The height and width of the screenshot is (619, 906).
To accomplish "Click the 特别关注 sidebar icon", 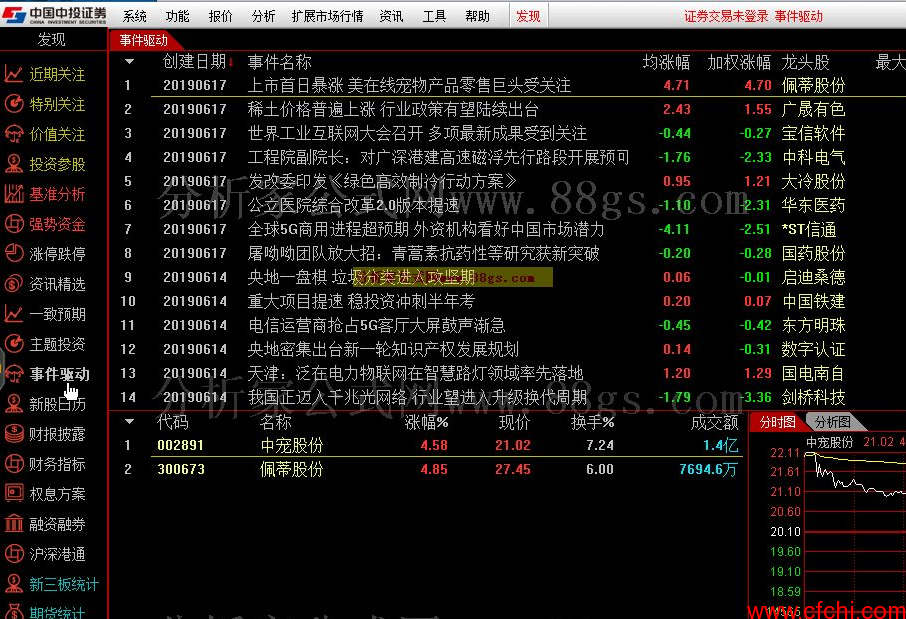I will [x=13, y=103].
